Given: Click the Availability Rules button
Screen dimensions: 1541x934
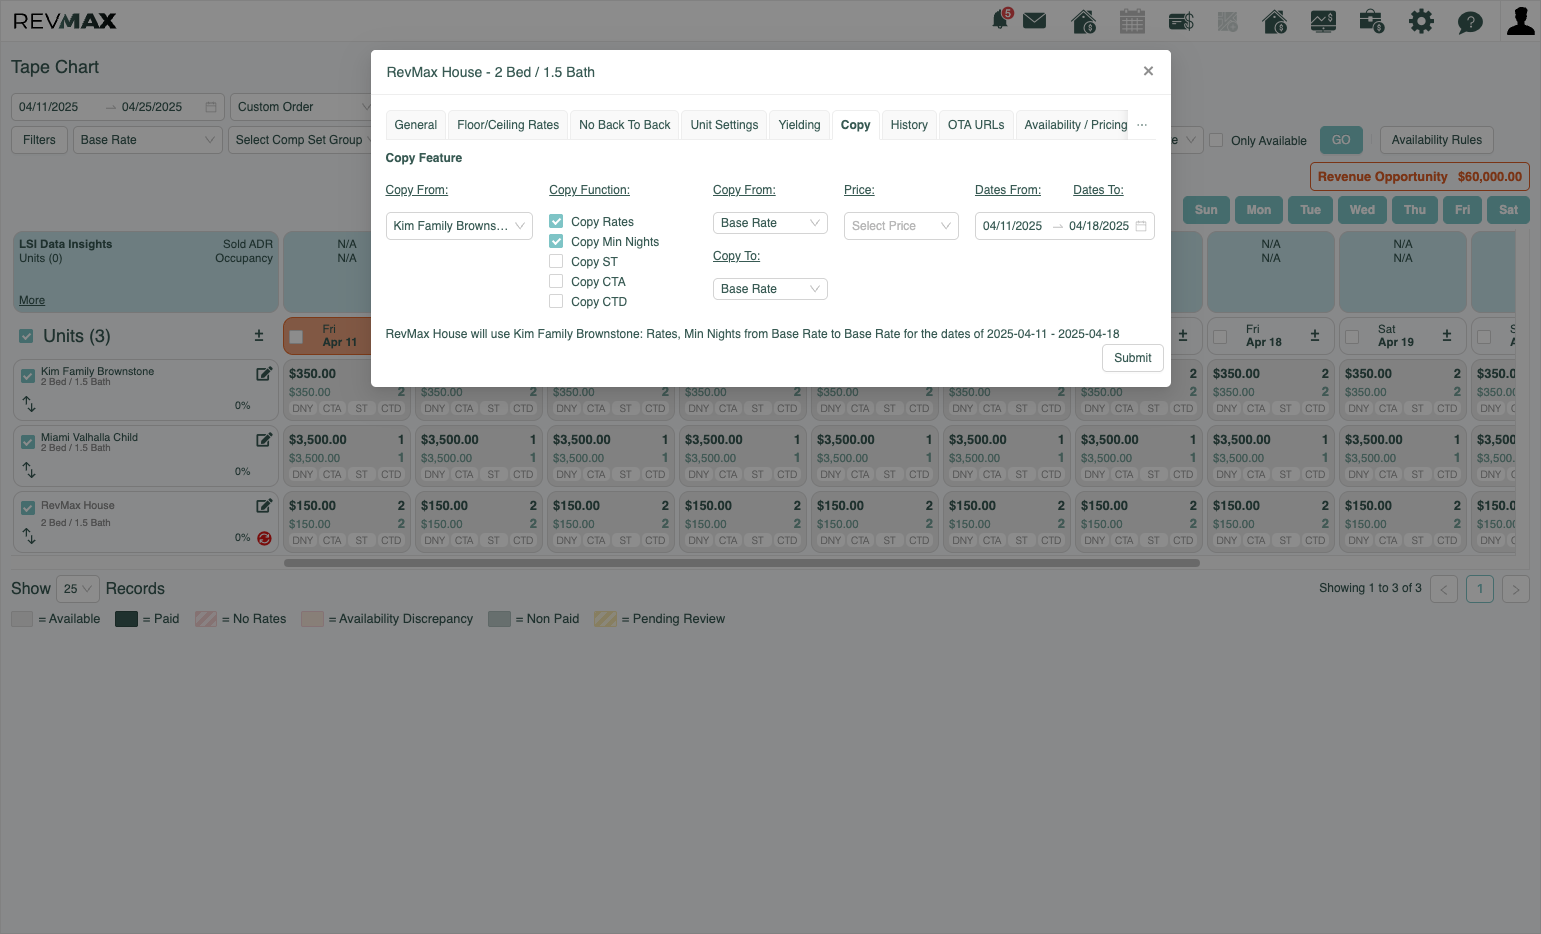Looking at the screenshot, I should click(x=1437, y=140).
